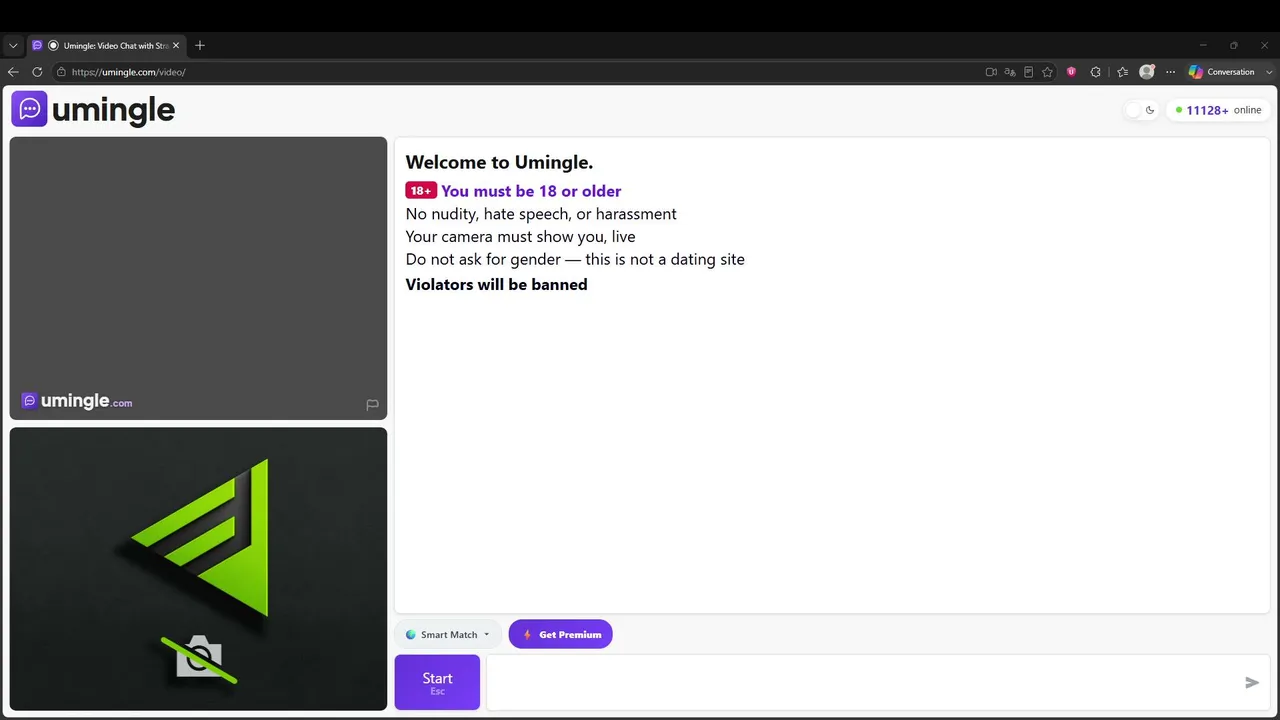The width and height of the screenshot is (1280, 720).
Task: Refresh the current page
Action: point(37,72)
